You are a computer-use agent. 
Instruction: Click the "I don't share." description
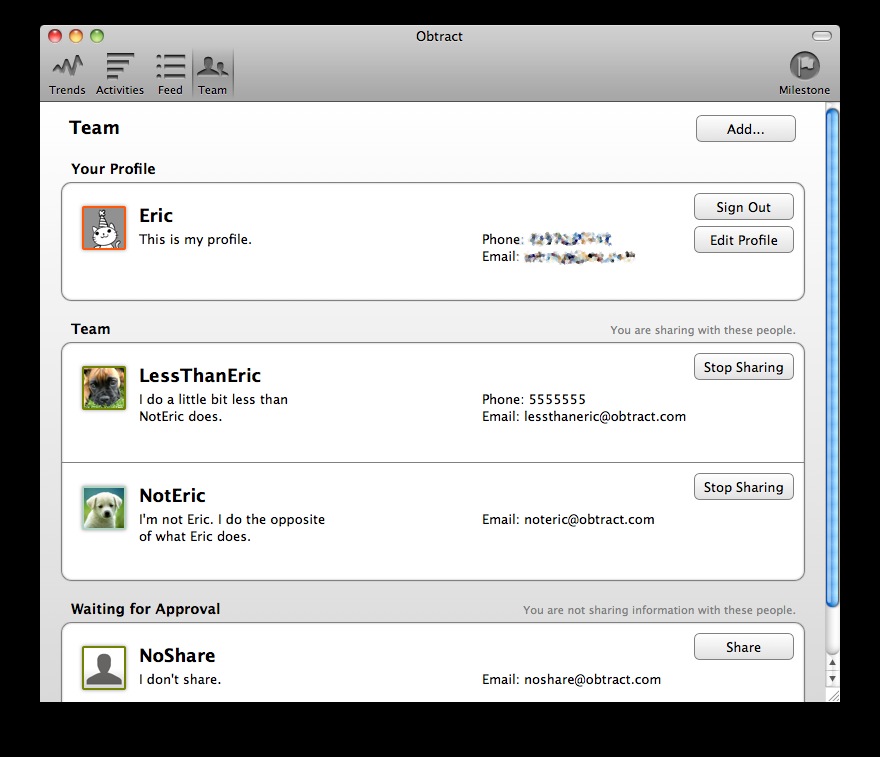point(180,680)
